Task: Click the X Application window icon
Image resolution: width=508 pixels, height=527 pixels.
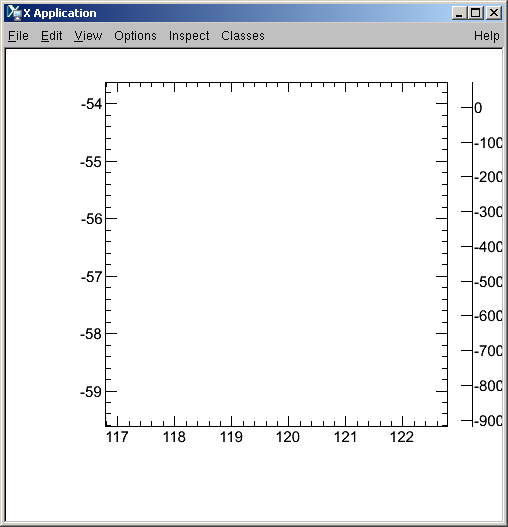Action: click(14, 13)
